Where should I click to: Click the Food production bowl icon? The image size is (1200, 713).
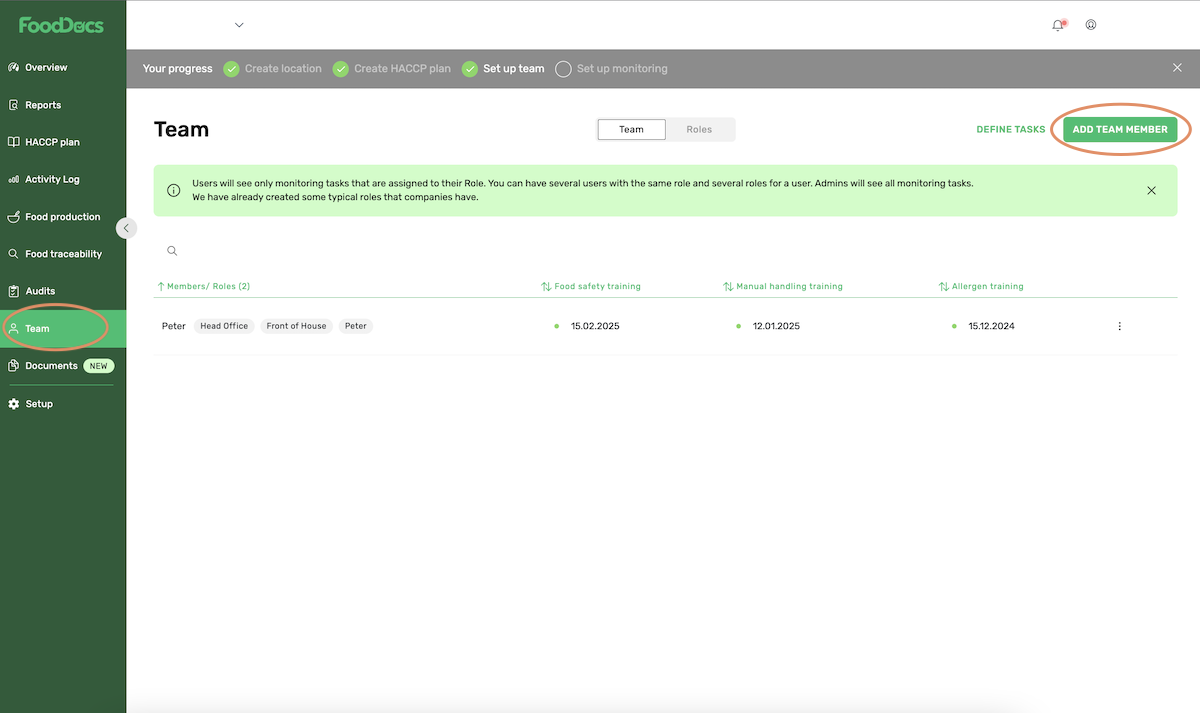pyautogui.click(x=13, y=217)
